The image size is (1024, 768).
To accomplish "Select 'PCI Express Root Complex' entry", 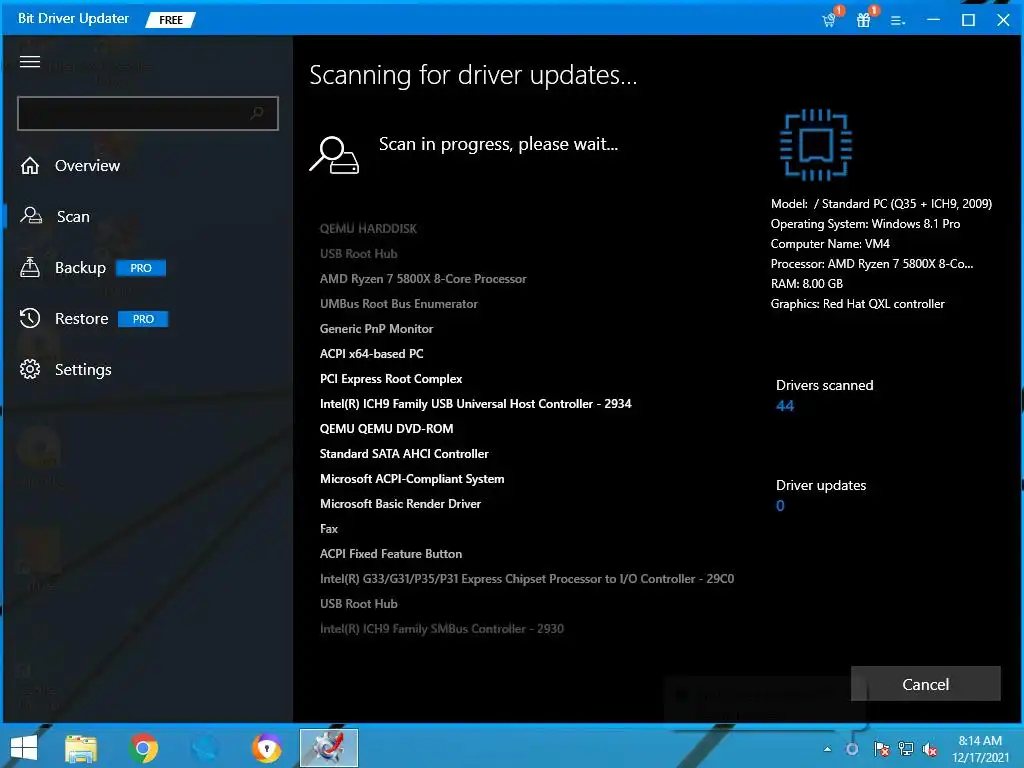I will (x=391, y=379).
